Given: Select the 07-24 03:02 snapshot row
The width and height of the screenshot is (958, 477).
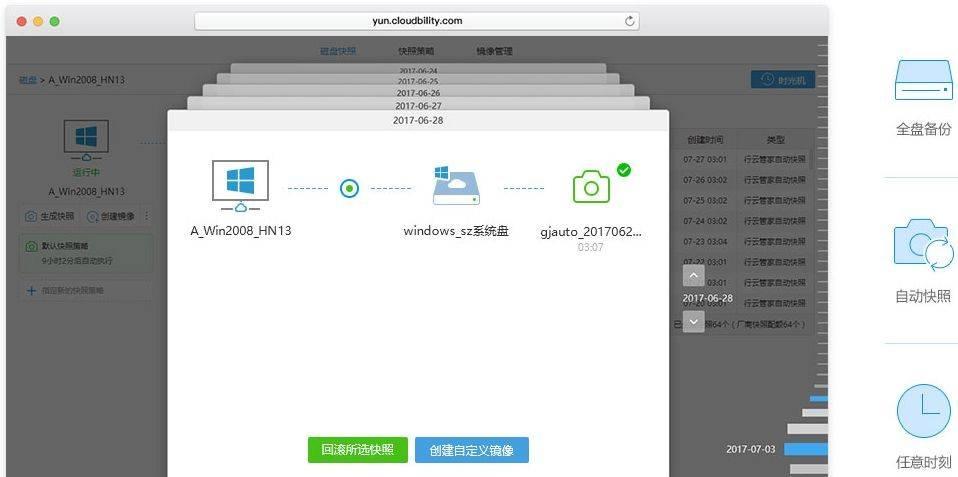Looking at the screenshot, I should (x=742, y=221).
